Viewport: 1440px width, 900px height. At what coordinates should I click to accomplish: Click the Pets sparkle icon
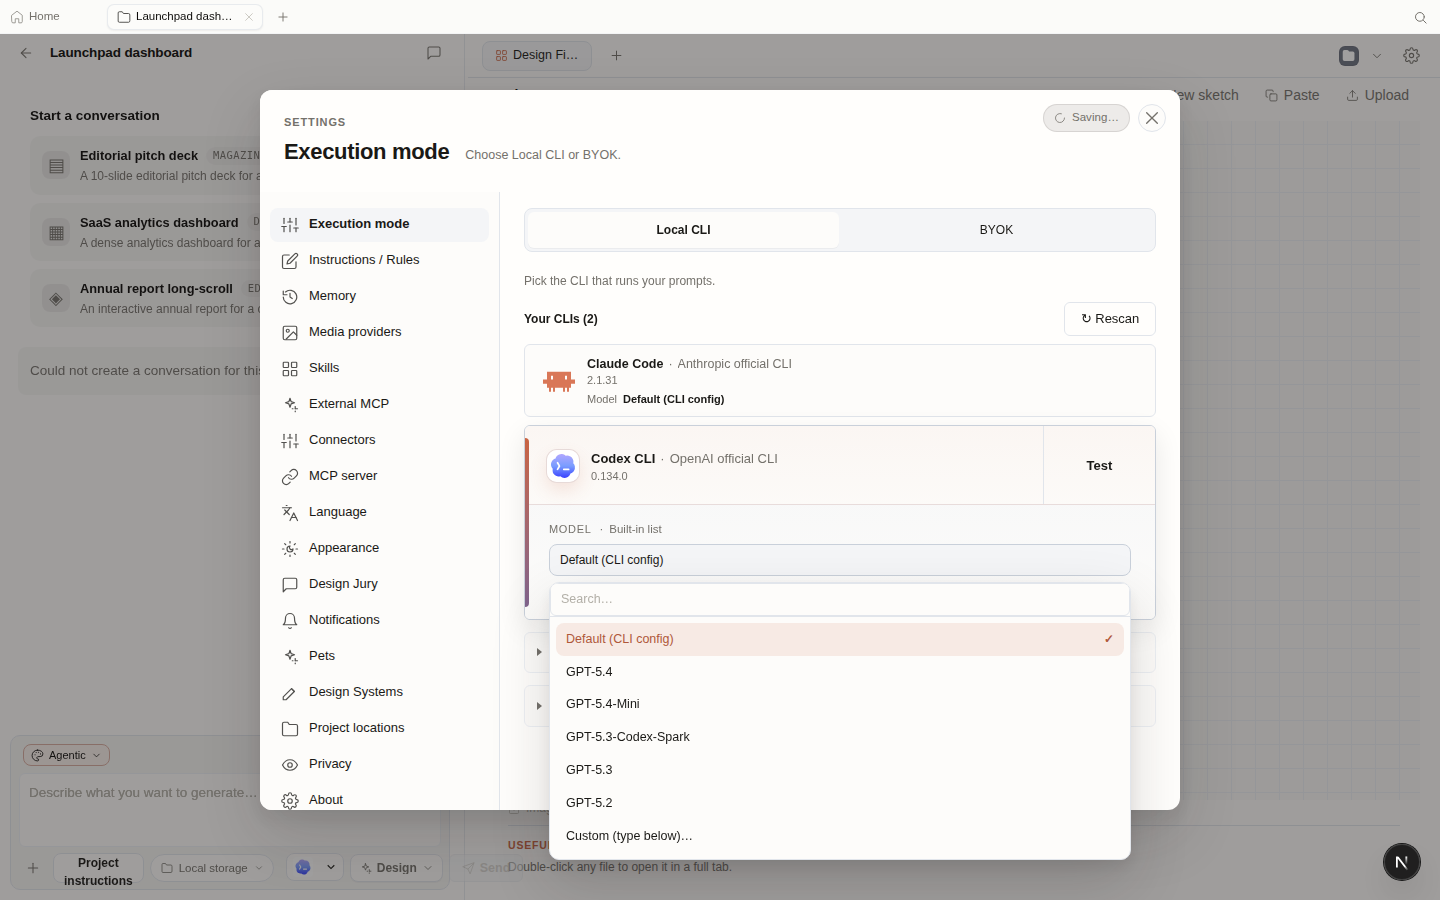[290, 657]
